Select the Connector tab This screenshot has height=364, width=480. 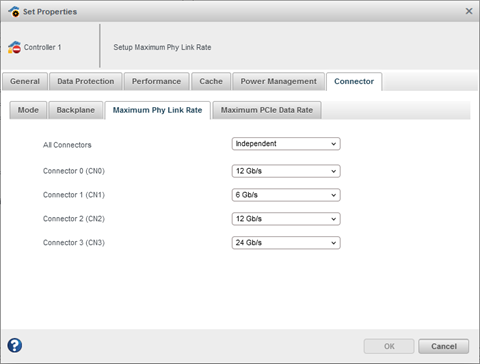354,81
